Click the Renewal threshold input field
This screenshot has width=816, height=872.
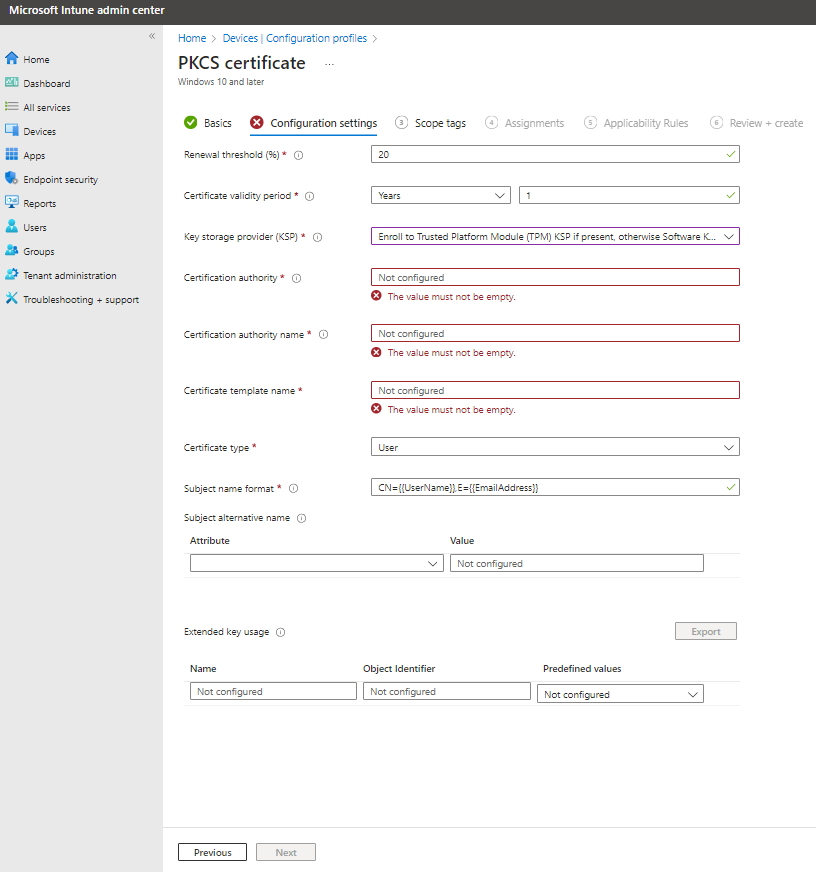click(555, 154)
